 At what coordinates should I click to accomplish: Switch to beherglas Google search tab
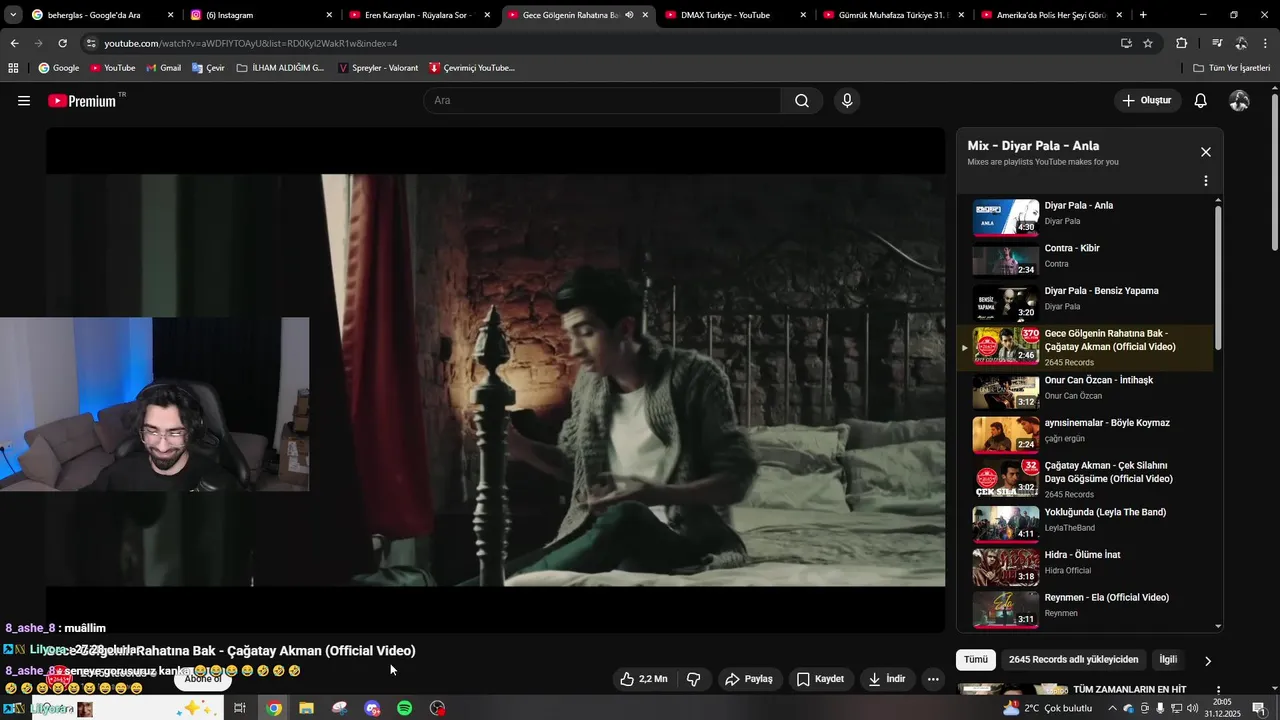[103, 15]
